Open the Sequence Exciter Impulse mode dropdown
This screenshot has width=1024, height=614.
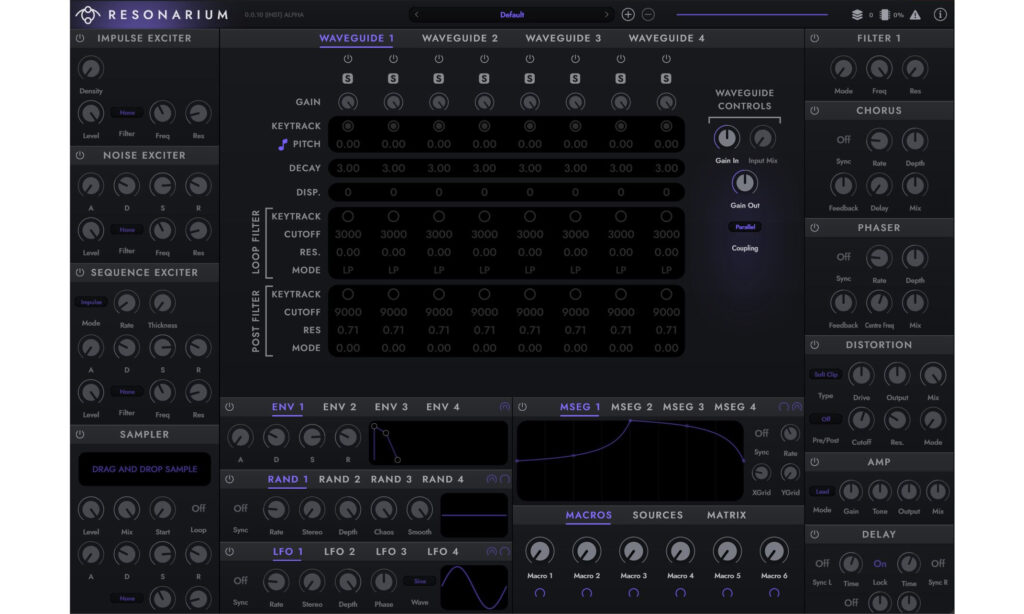[91, 302]
